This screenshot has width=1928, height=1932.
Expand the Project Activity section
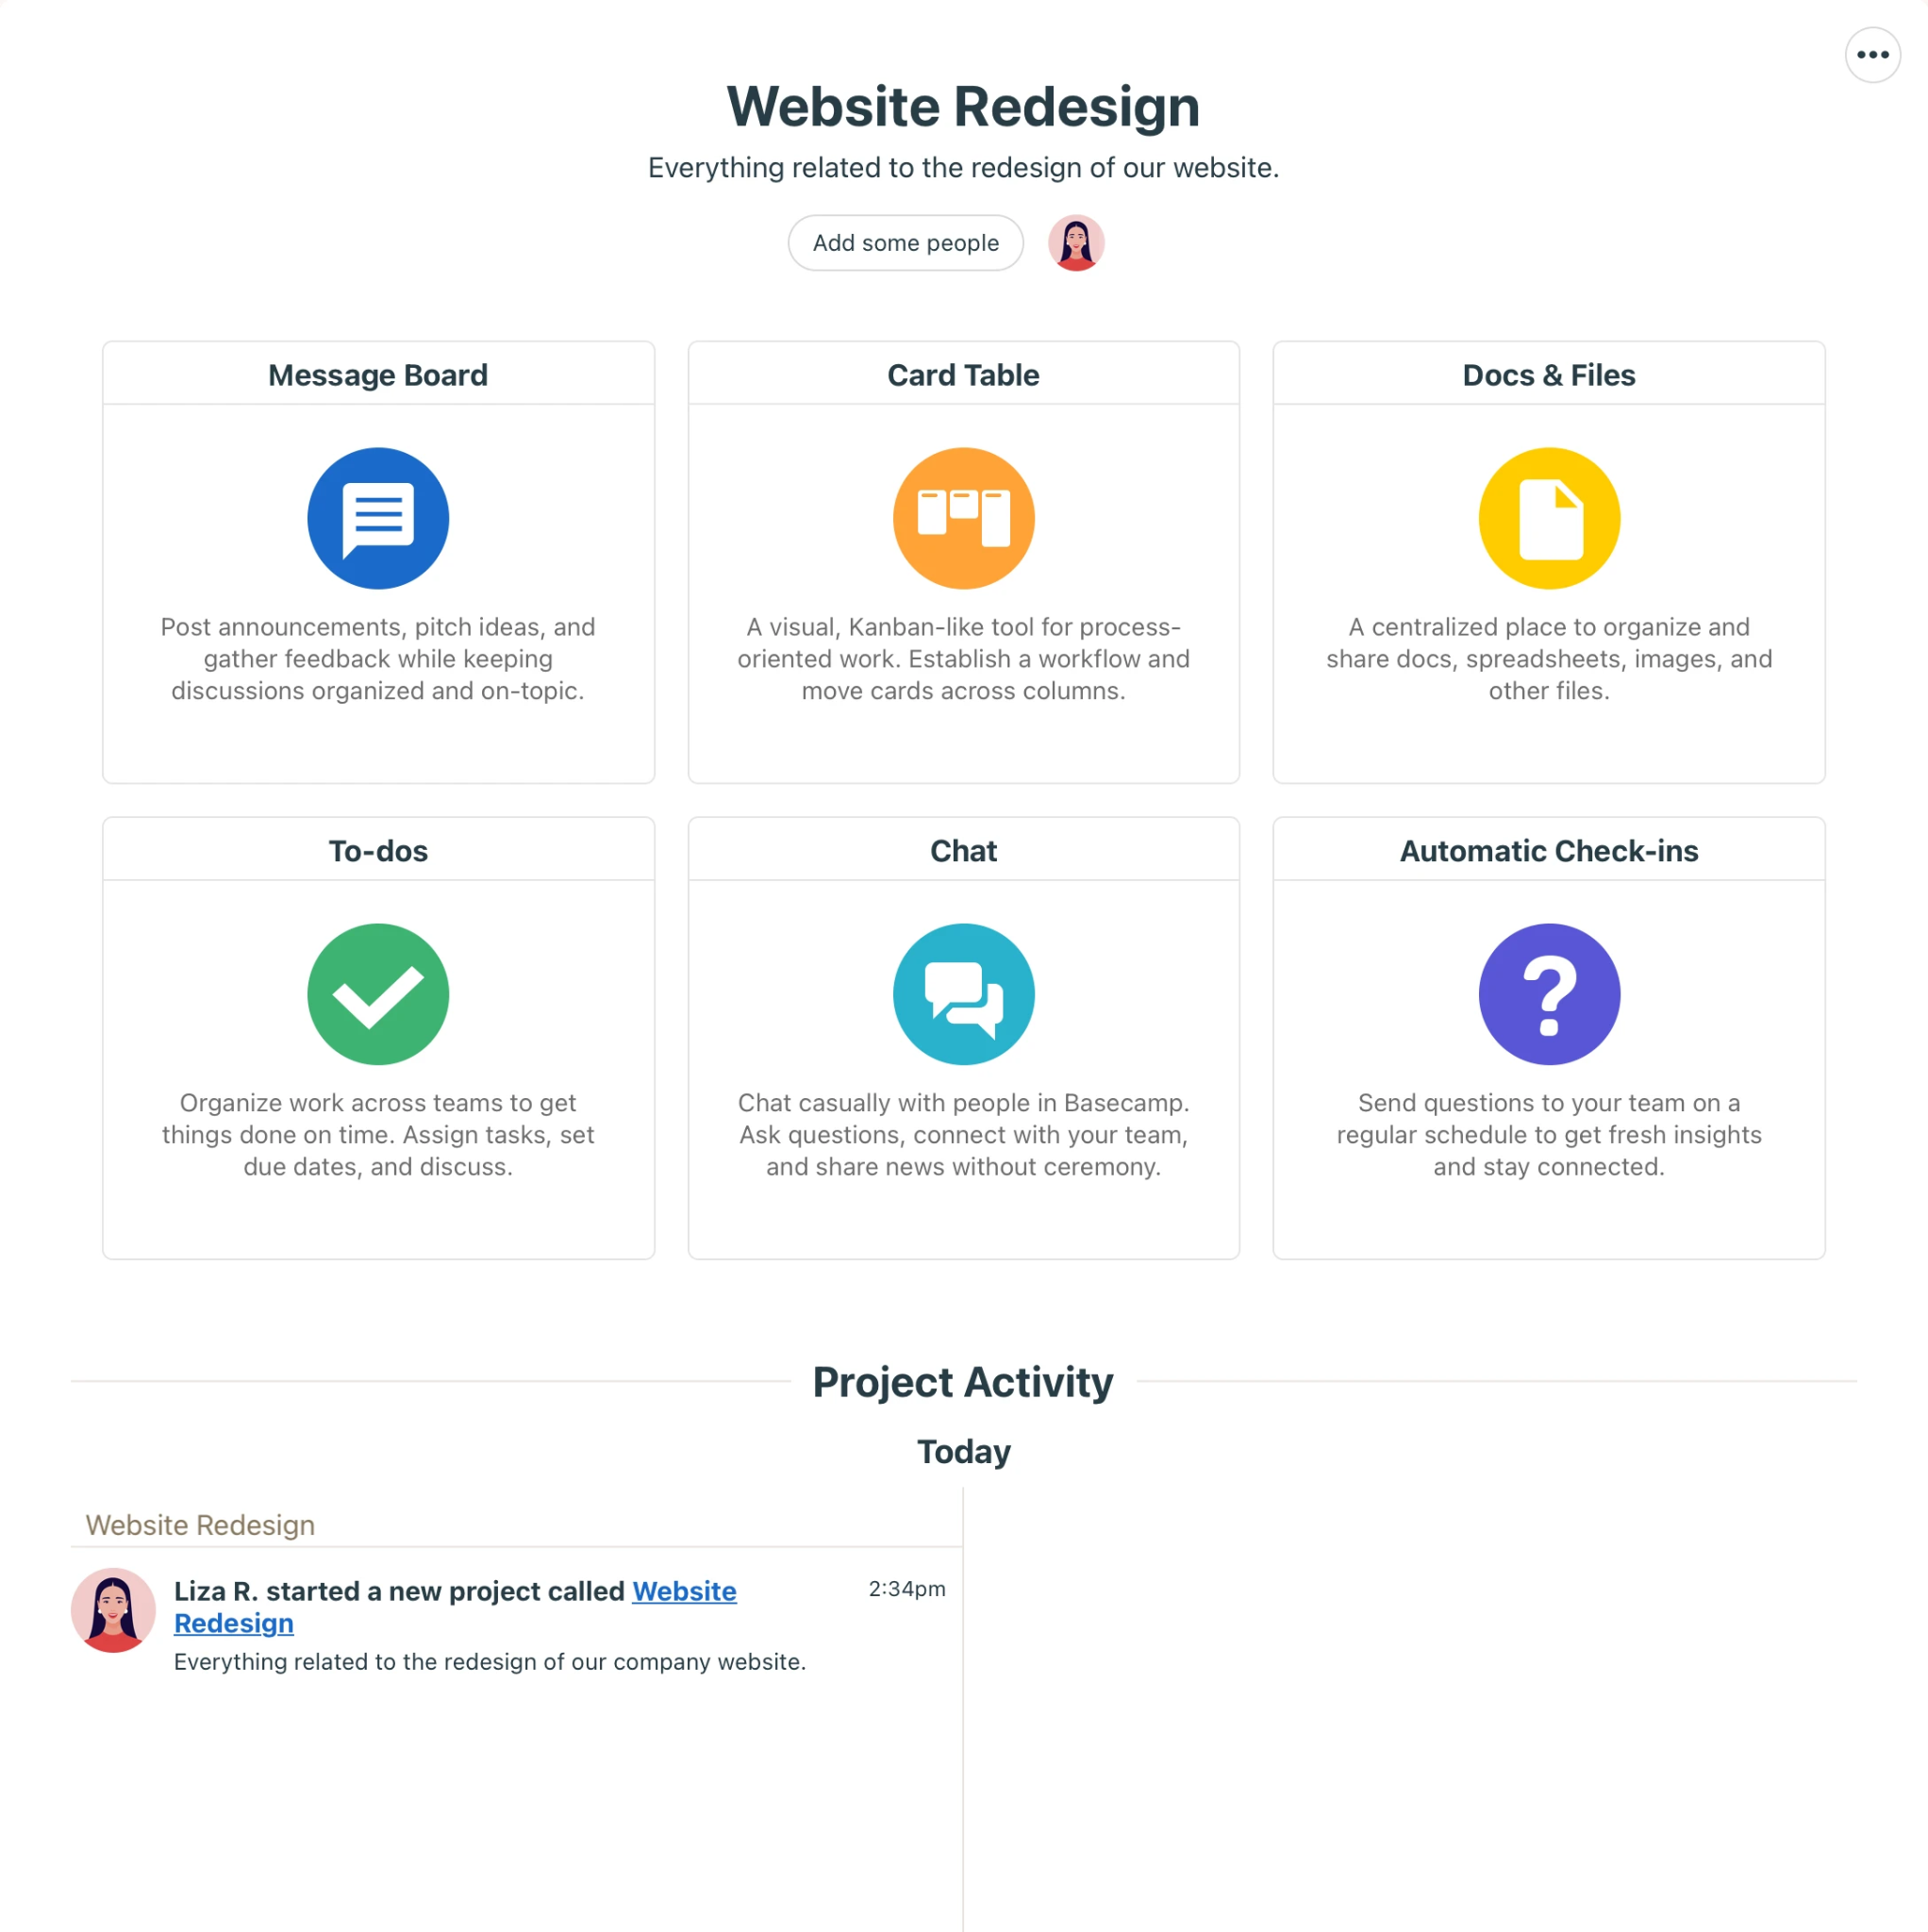point(964,1381)
